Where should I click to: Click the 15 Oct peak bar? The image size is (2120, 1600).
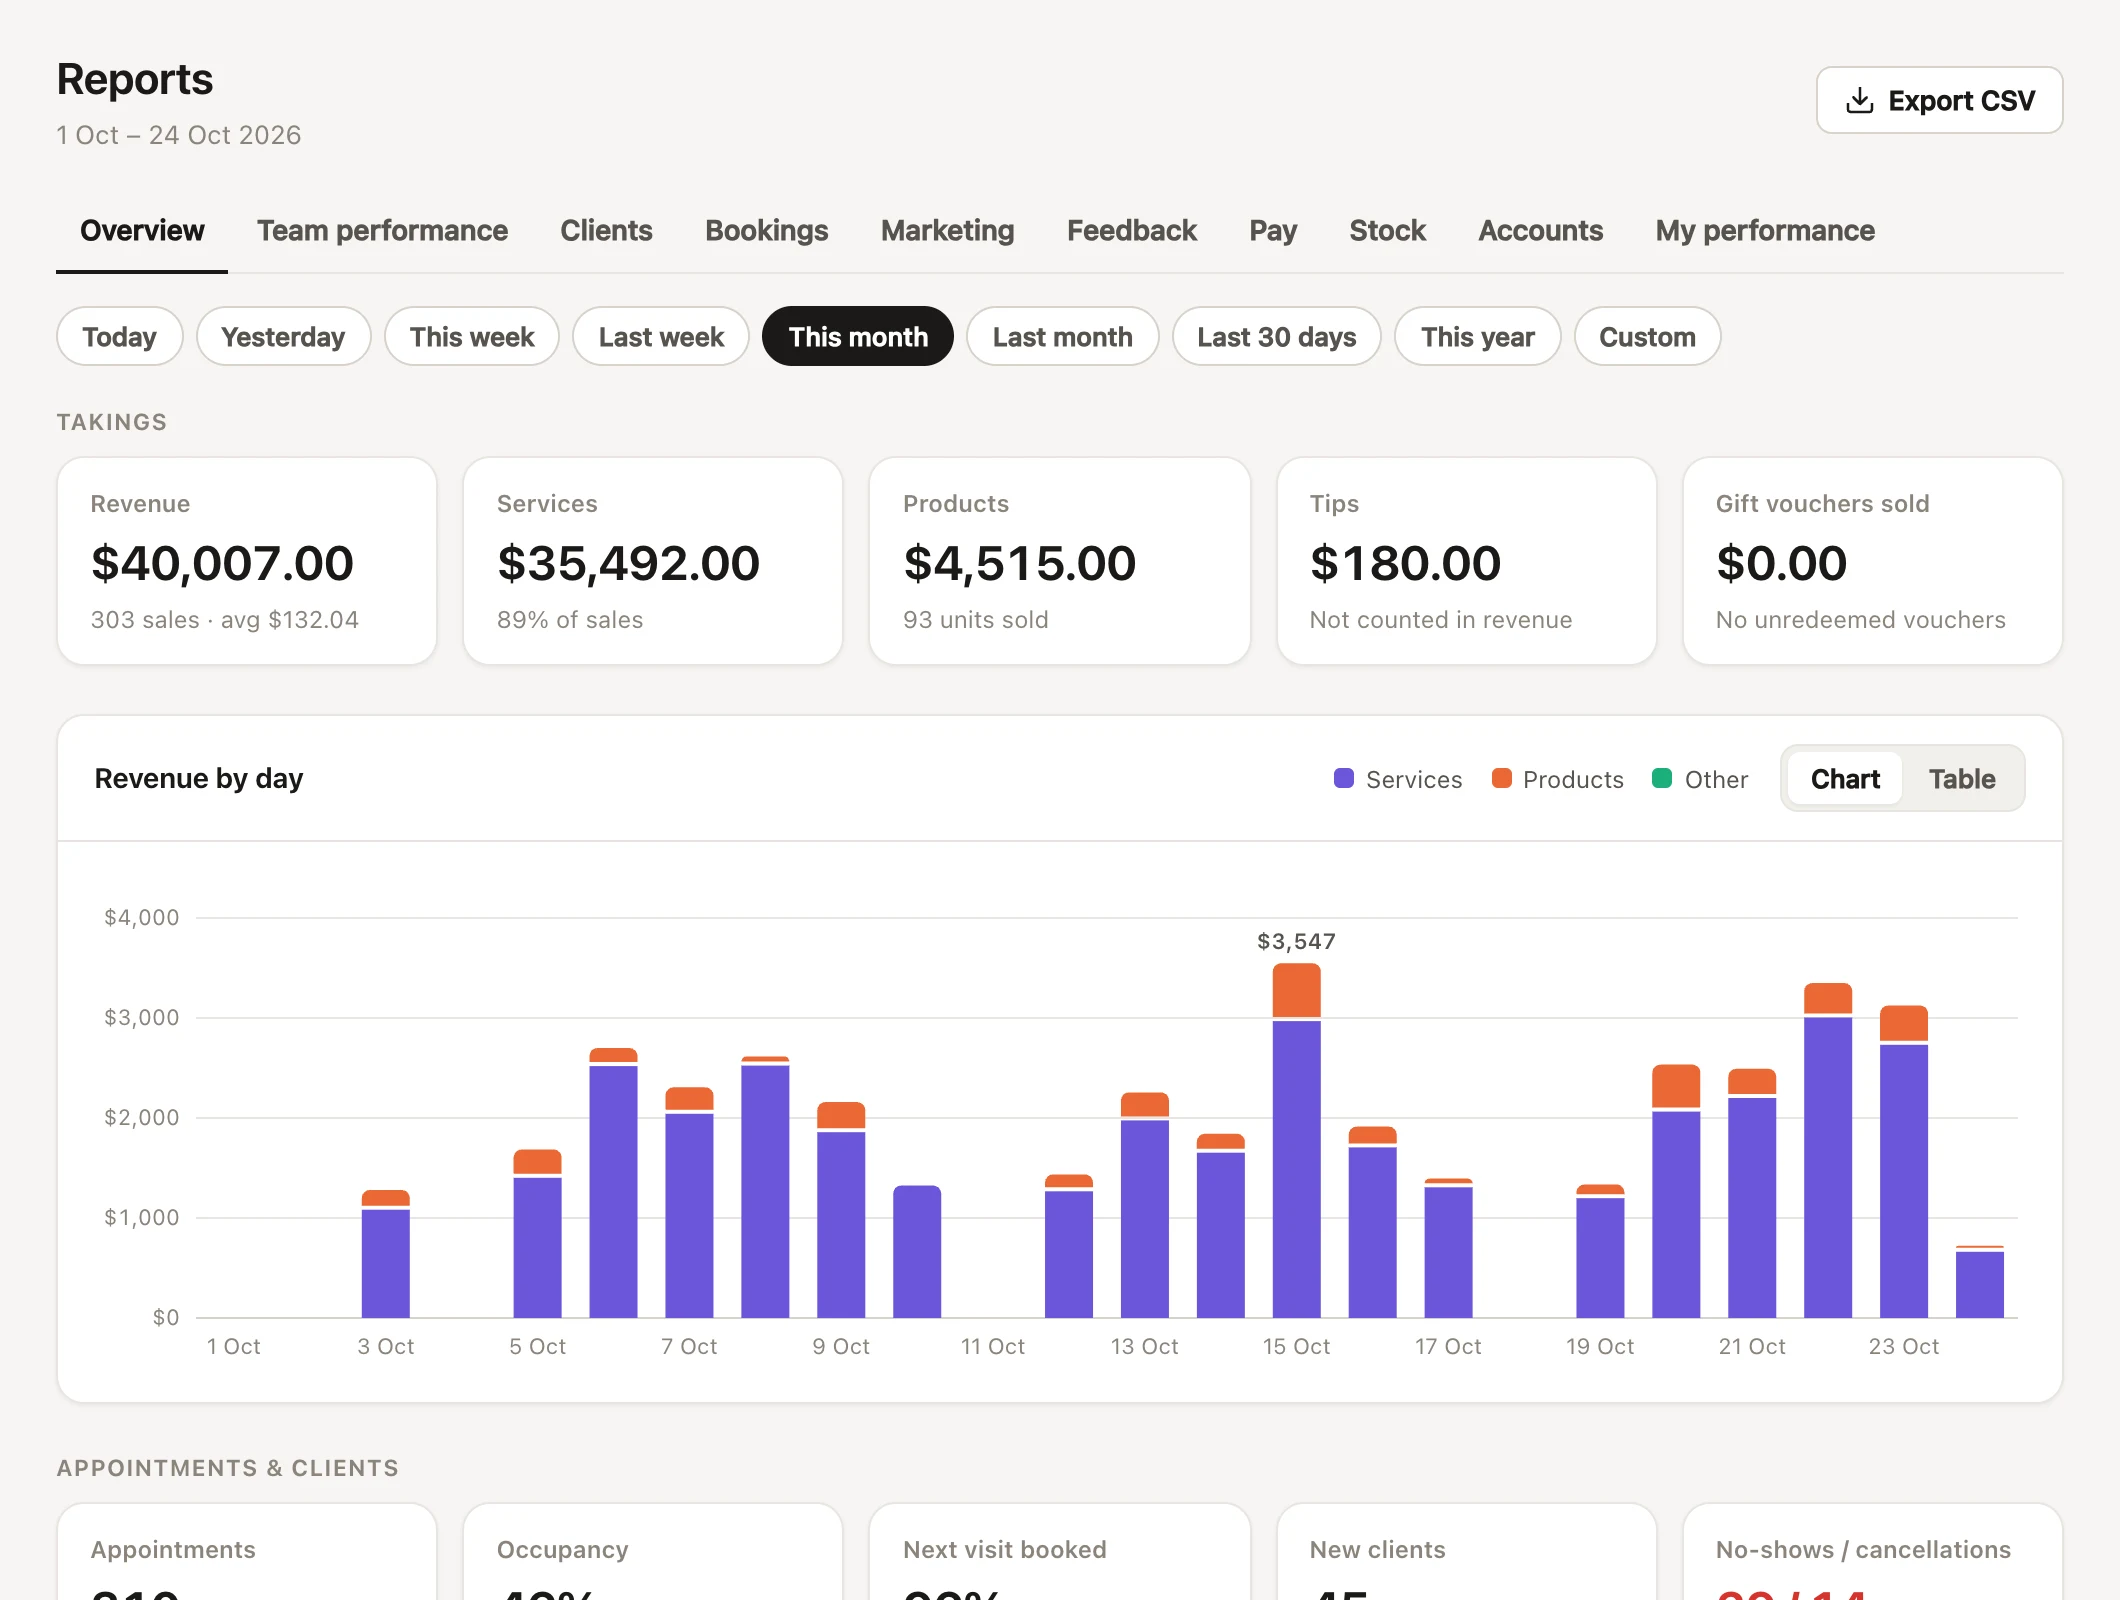[1296, 1140]
